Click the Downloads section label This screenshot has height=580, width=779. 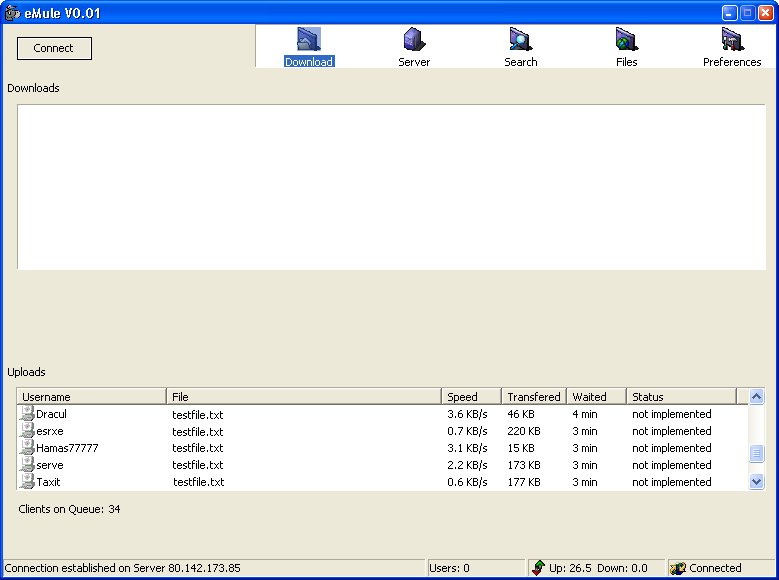pyautogui.click(x=33, y=88)
